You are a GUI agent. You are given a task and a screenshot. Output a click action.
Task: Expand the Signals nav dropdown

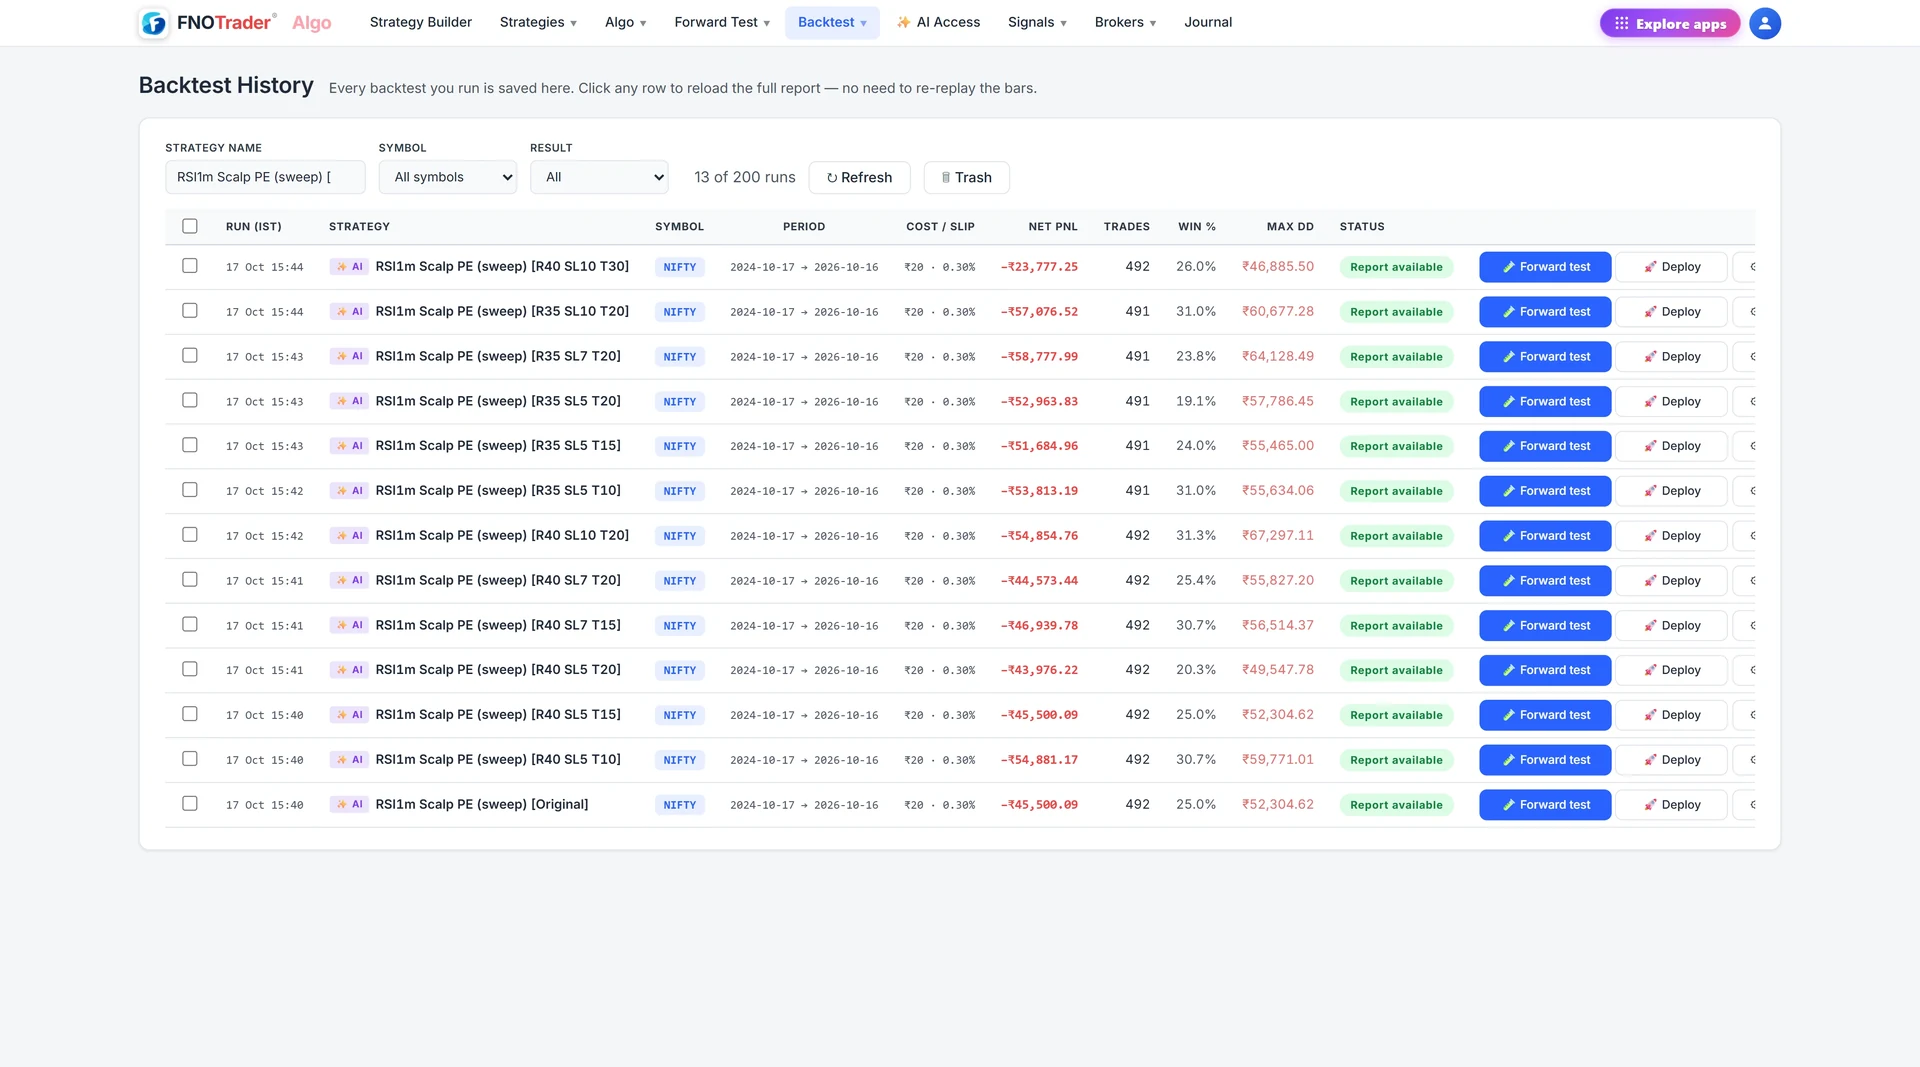(x=1037, y=22)
